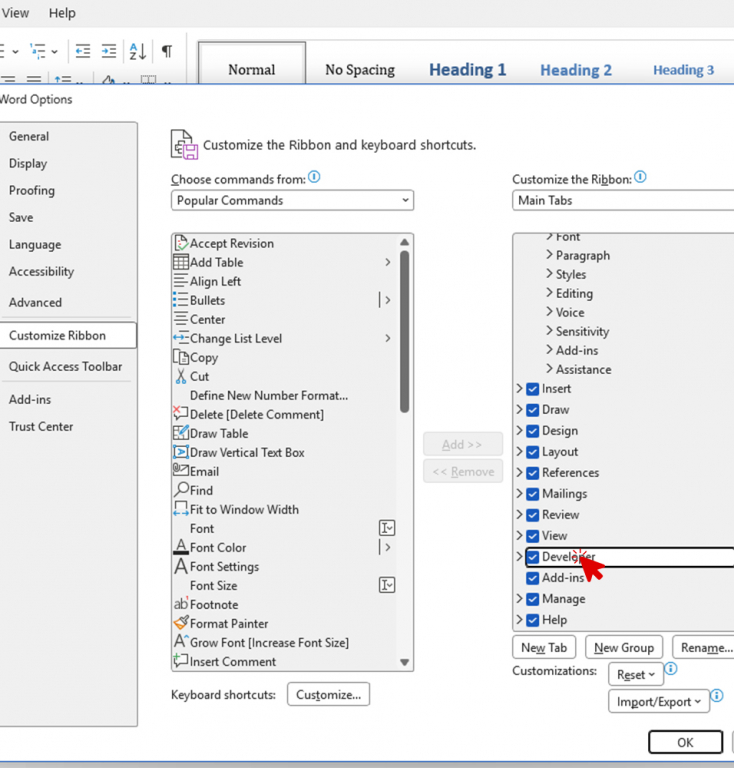Expand the Help tab node
The image size is (734, 768).
[x=520, y=620]
